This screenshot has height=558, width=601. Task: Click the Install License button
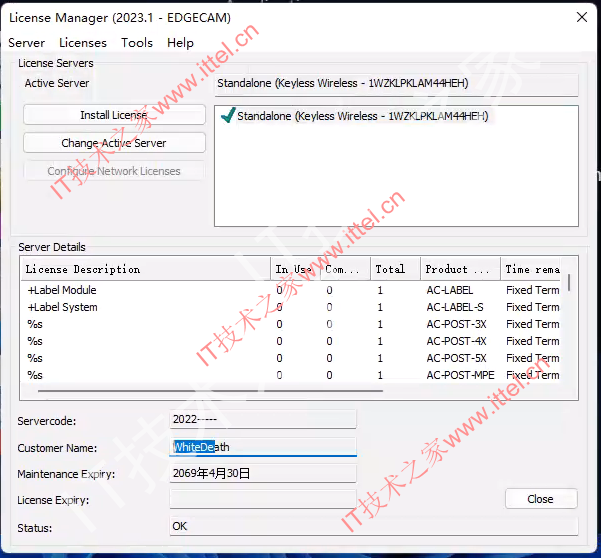click(114, 115)
